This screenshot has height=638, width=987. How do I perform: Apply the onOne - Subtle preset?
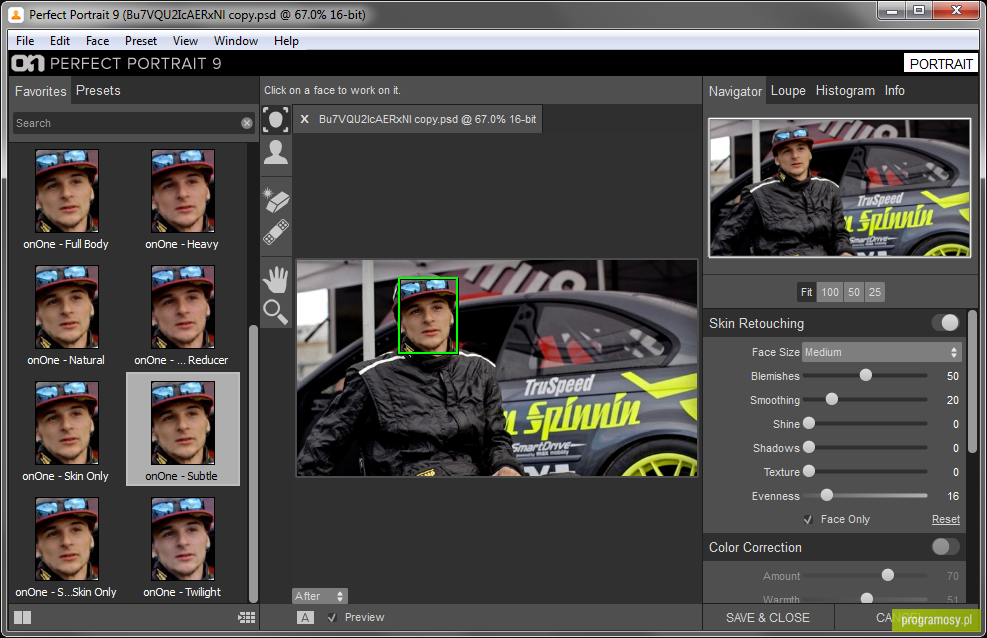[183, 429]
